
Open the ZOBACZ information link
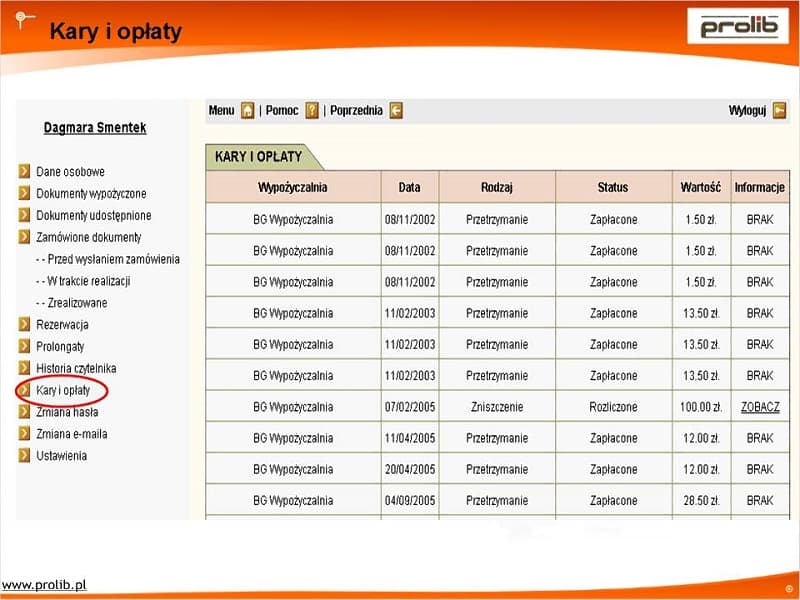(760, 407)
